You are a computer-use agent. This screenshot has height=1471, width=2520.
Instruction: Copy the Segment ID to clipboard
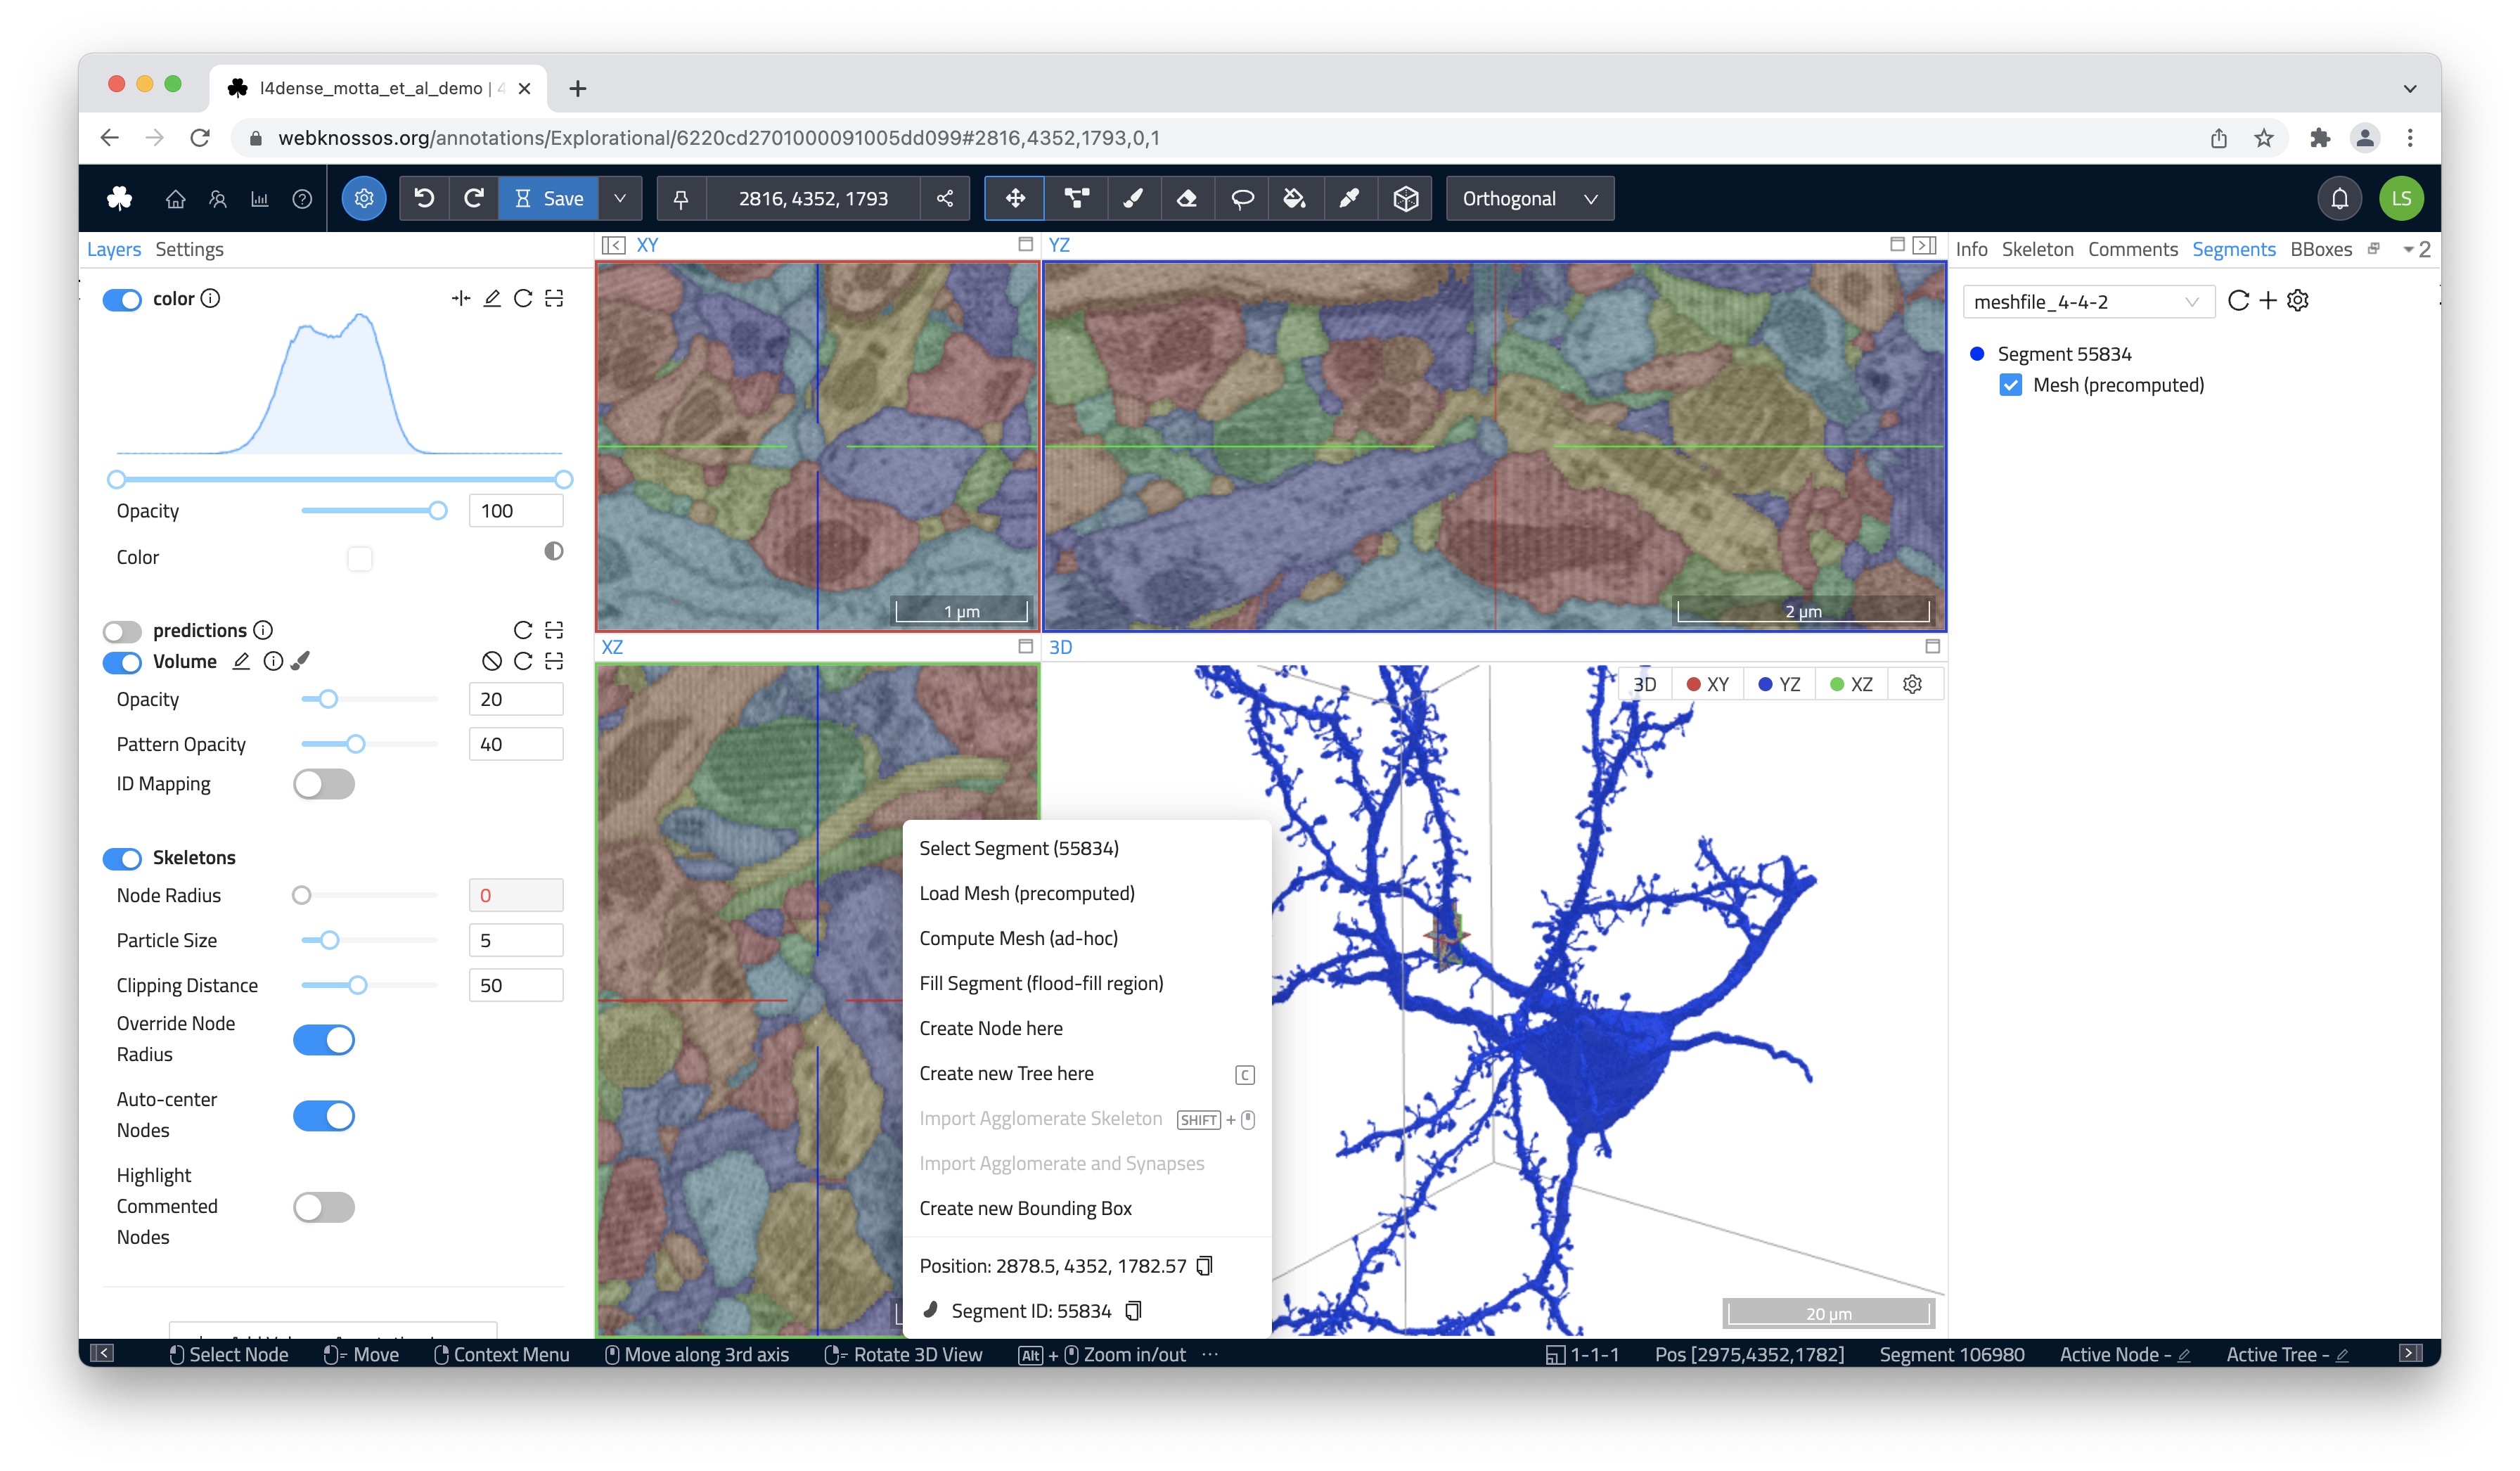1133,1311
